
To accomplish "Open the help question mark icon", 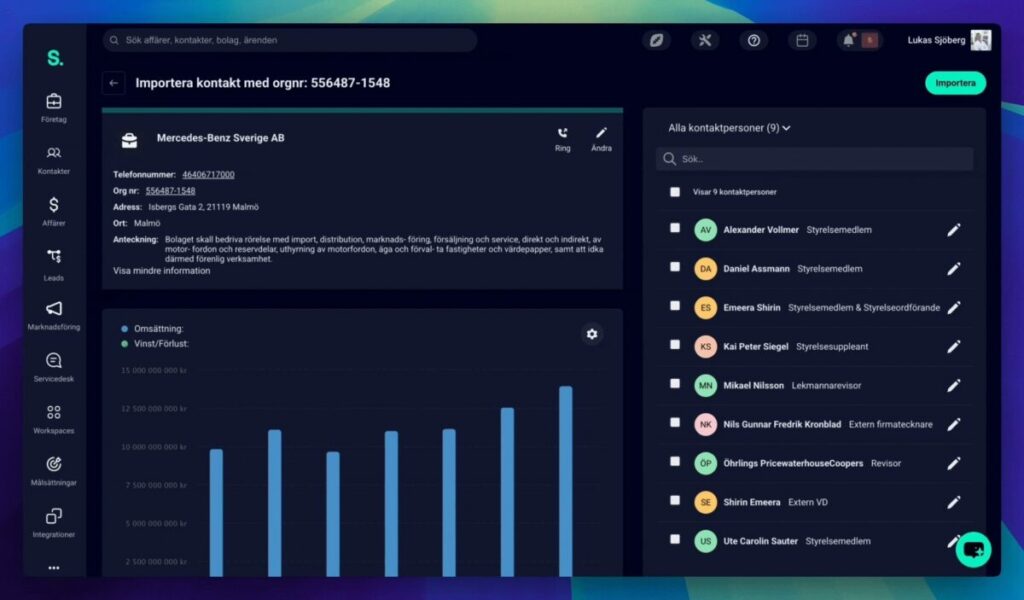I will tap(754, 40).
